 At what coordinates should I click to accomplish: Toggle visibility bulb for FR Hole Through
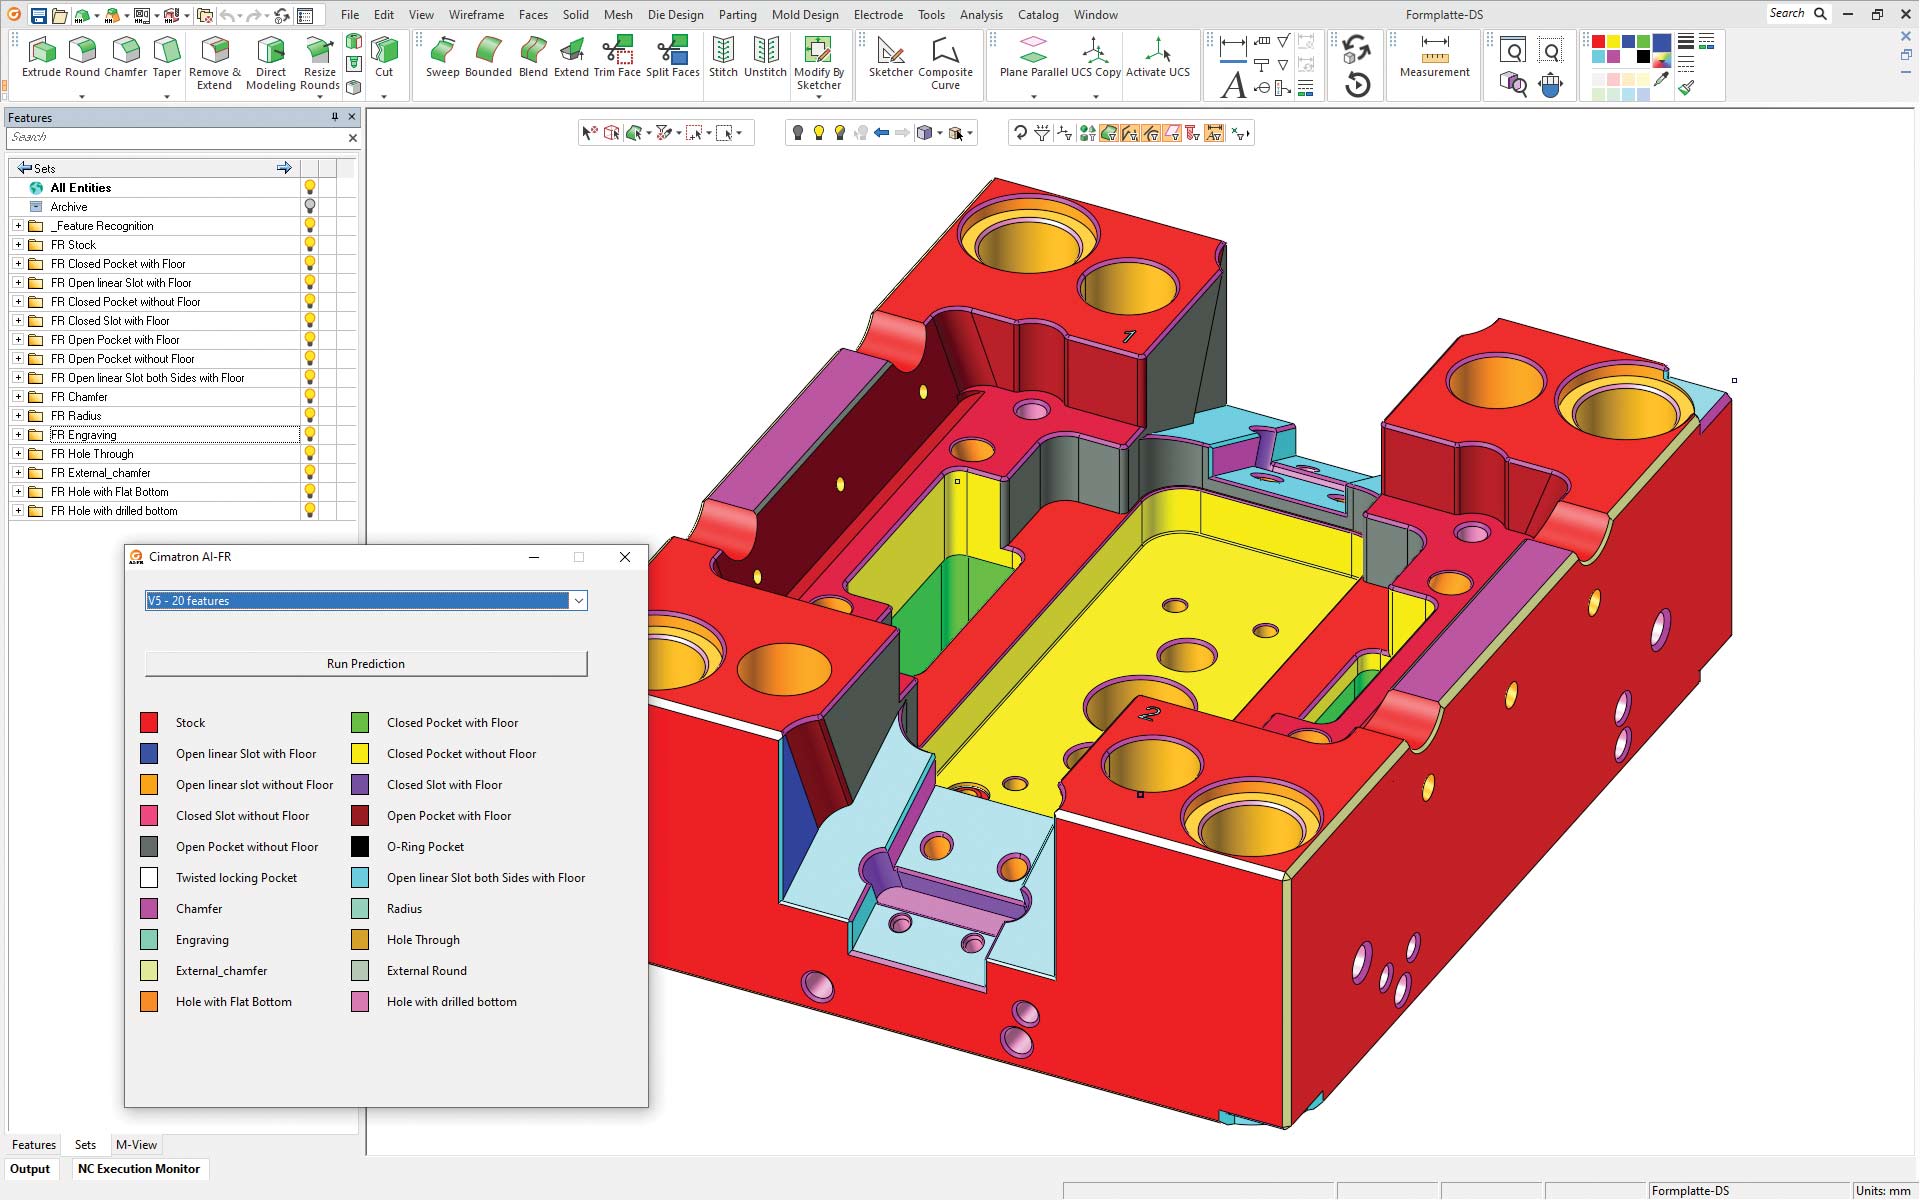(310, 454)
